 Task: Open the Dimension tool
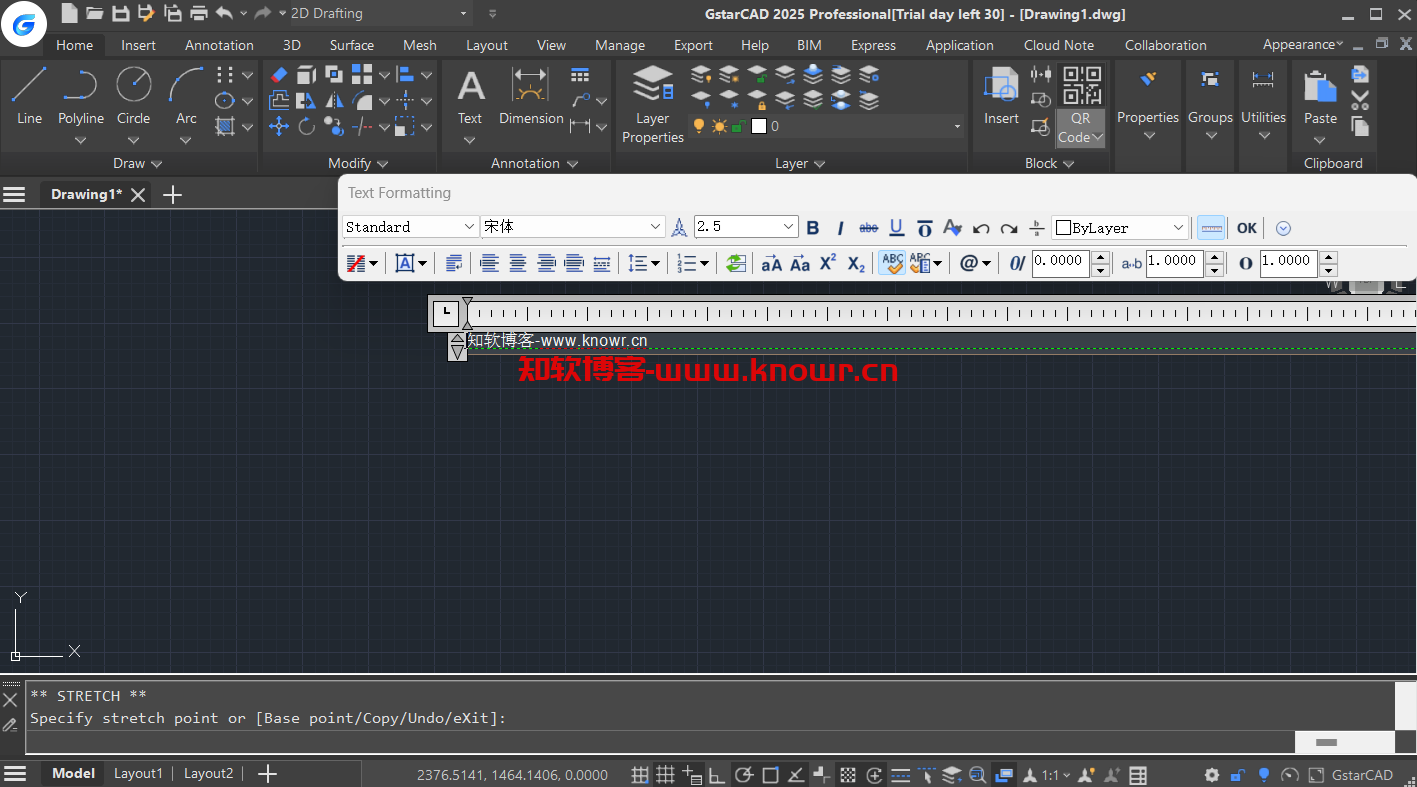click(531, 96)
